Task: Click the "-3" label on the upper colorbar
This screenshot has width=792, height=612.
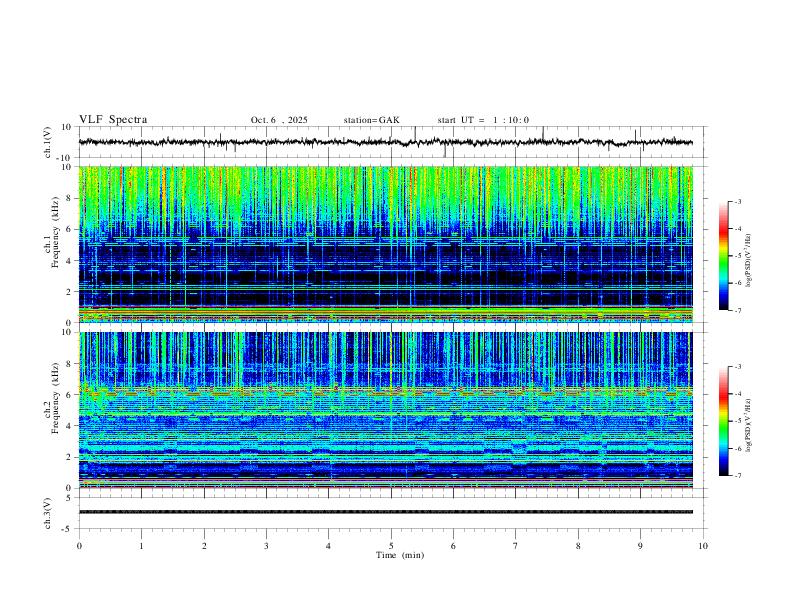Action: point(737,201)
